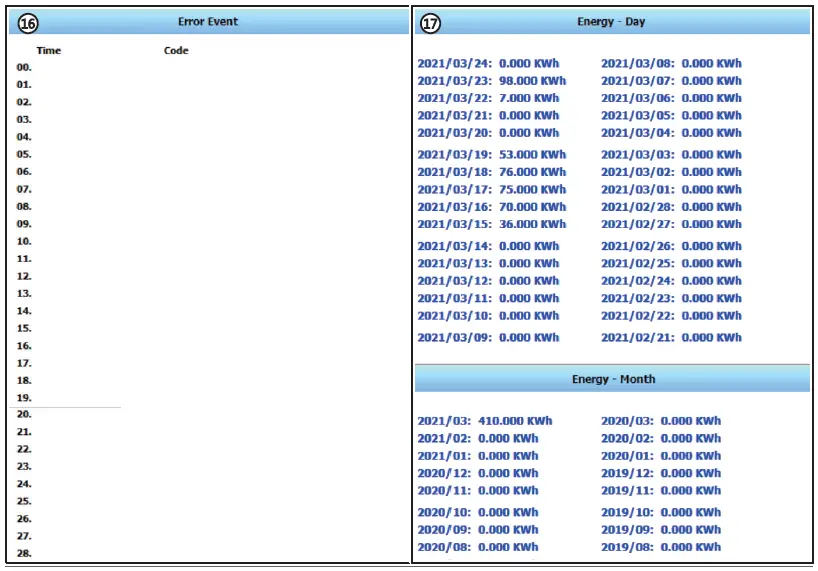The height and width of the screenshot is (571, 818).
Task: Select error event row 19.
Action: point(24,398)
